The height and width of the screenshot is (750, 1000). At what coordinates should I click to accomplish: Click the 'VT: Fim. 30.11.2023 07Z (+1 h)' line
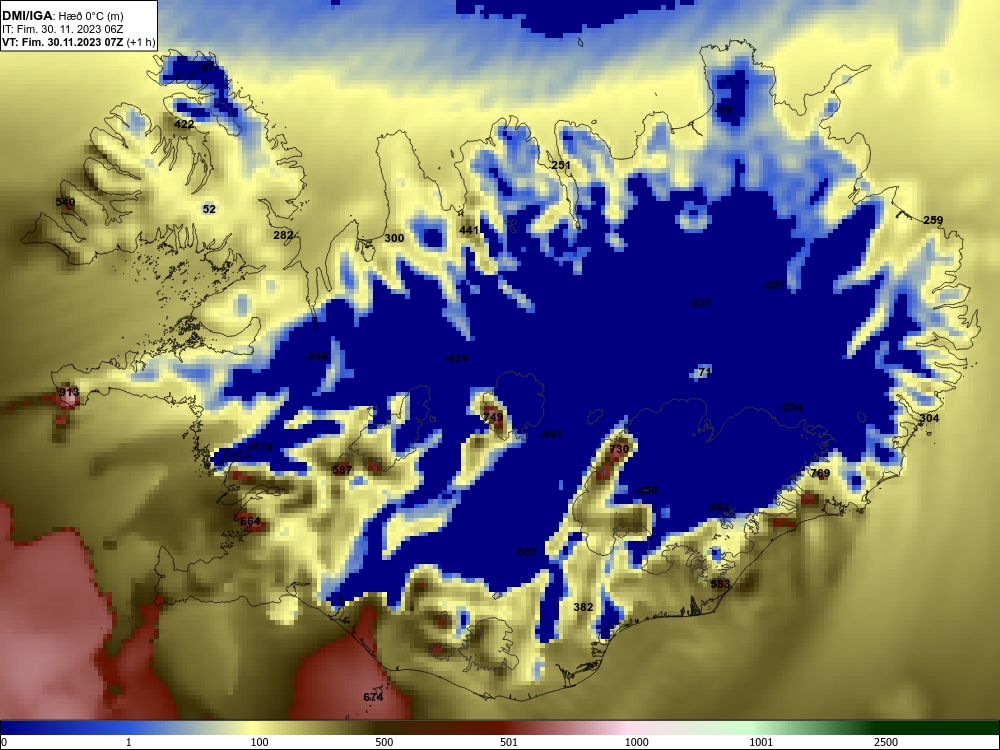point(78,42)
